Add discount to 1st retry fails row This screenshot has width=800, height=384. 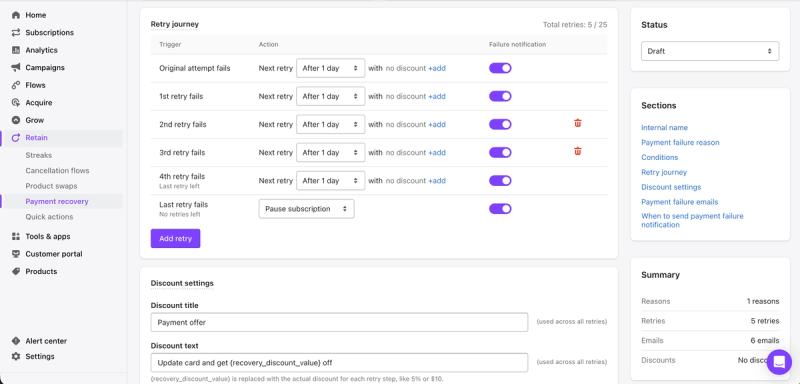[x=437, y=96]
